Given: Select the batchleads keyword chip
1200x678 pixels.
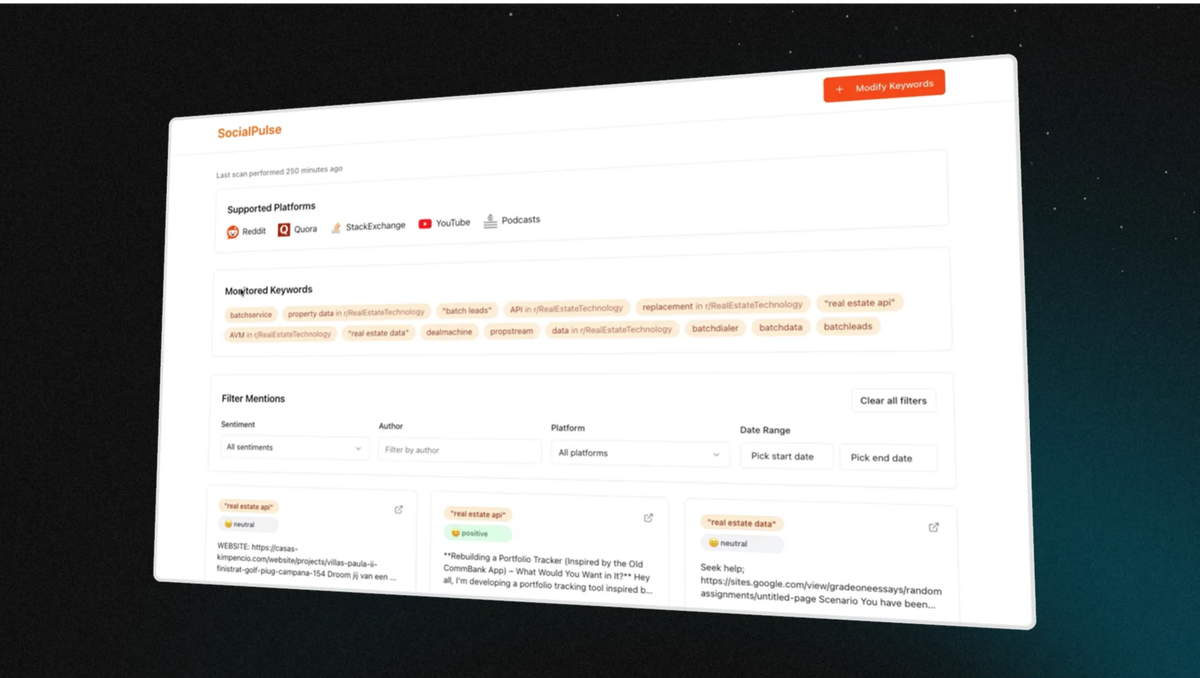Looking at the screenshot, I should [847, 326].
